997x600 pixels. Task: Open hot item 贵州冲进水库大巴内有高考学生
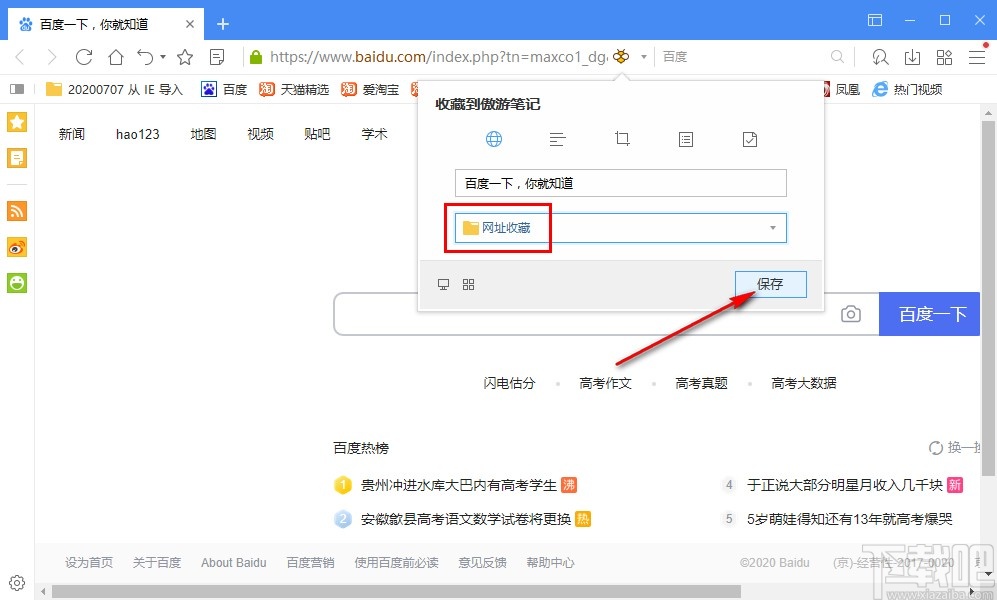458,486
